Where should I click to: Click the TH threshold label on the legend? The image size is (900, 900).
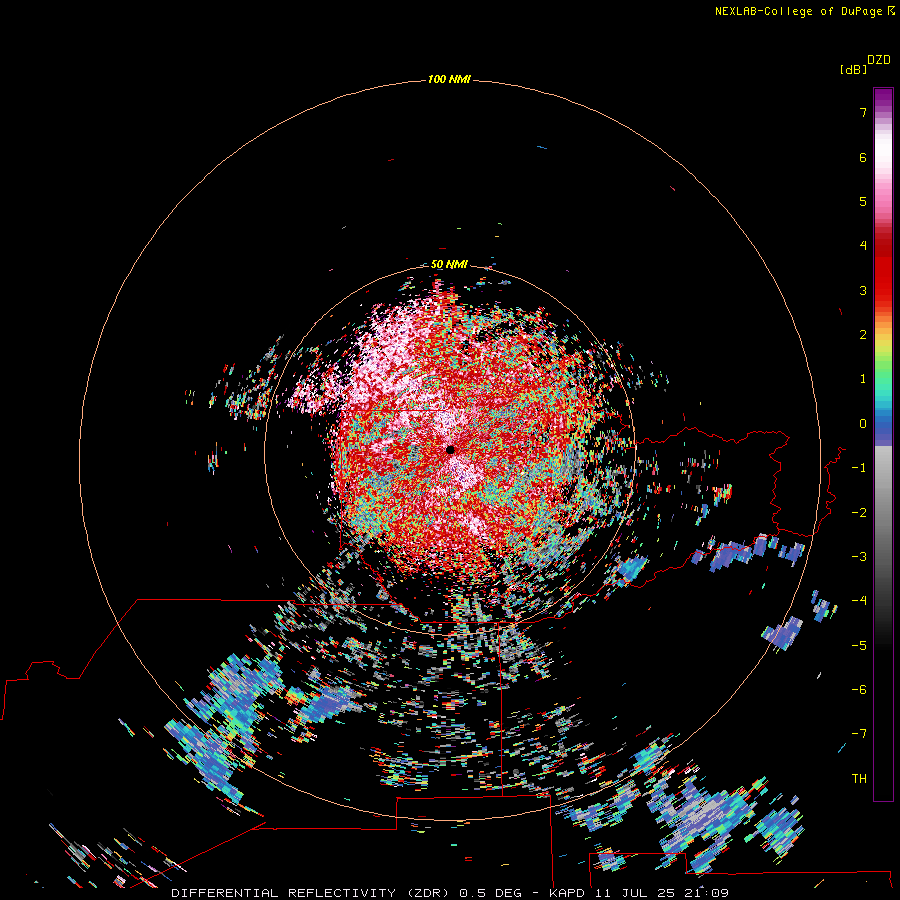pyautogui.click(x=859, y=779)
